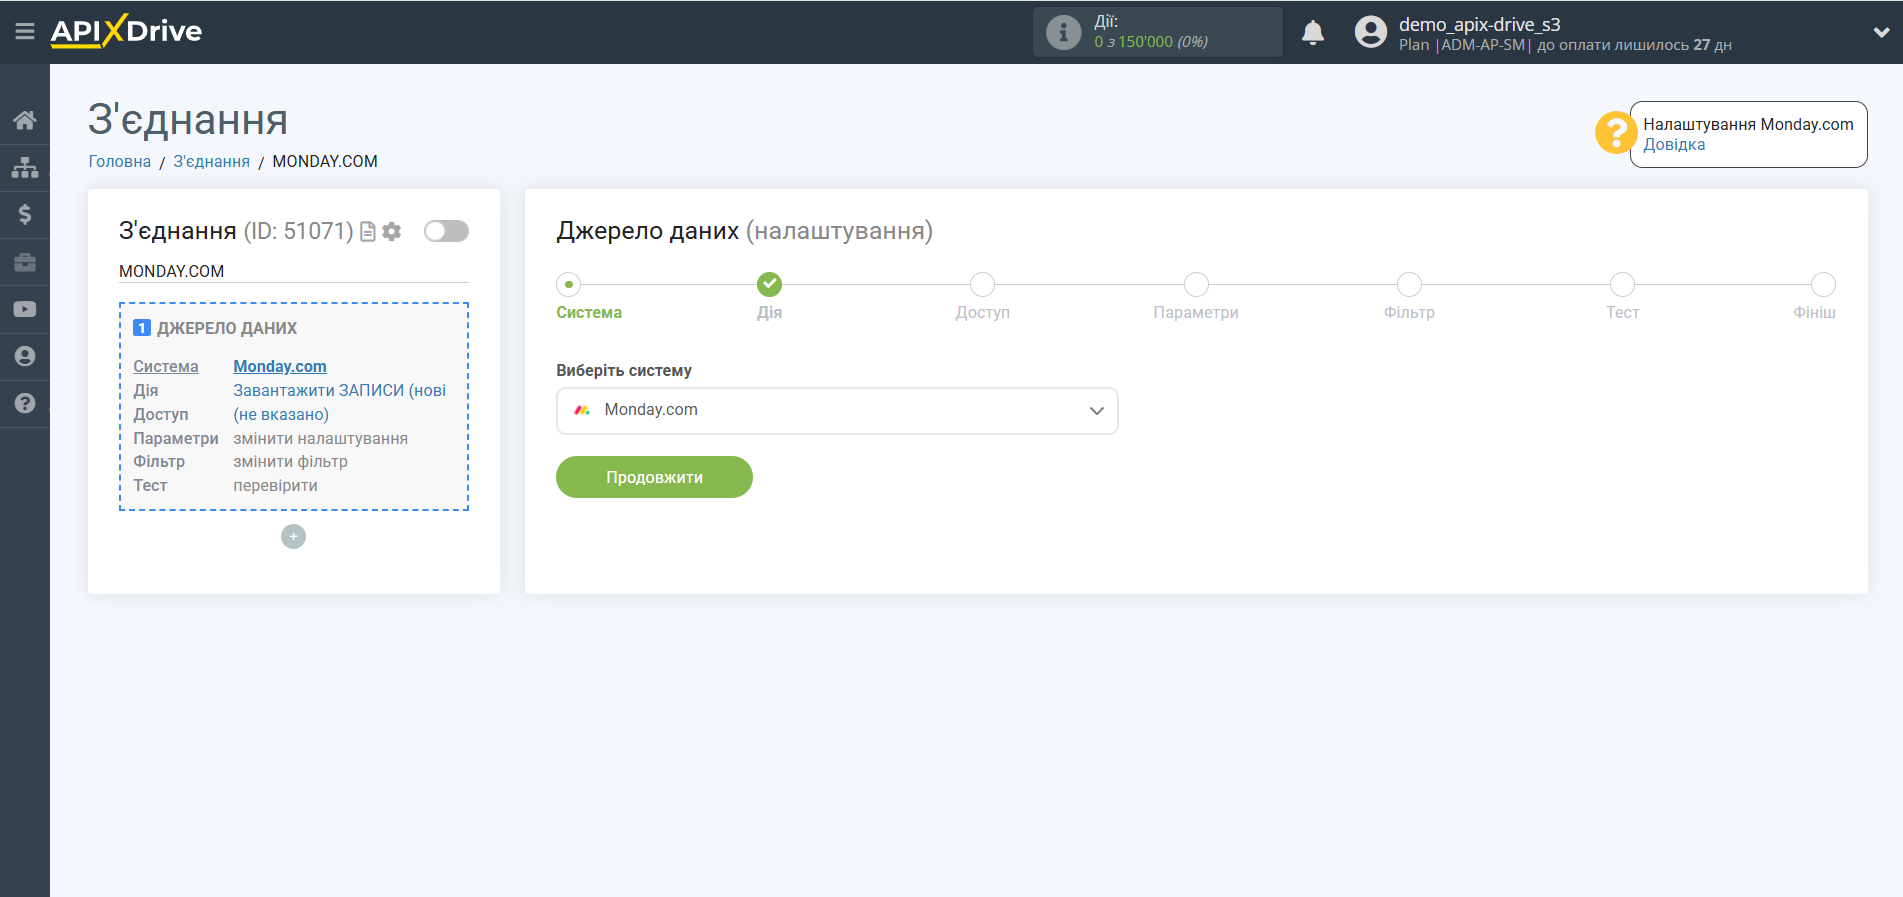Go to З'єднання breadcrumb link
The height and width of the screenshot is (897, 1903).
211,161
